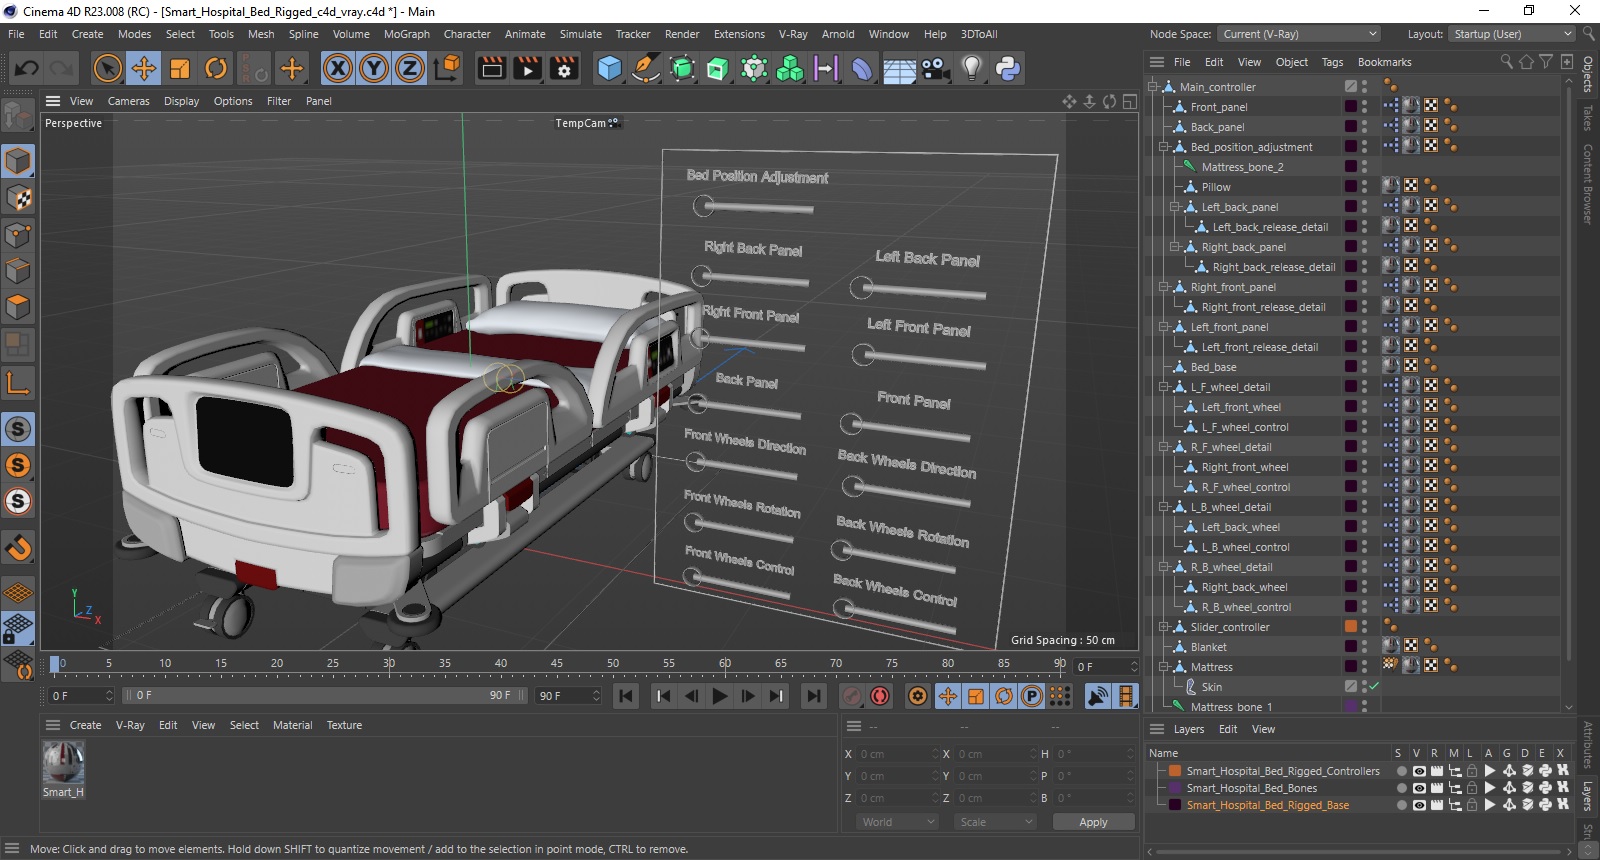The image size is (1600, 860).
Task: Click the Python script icon
Action: tap(1008, 68)
